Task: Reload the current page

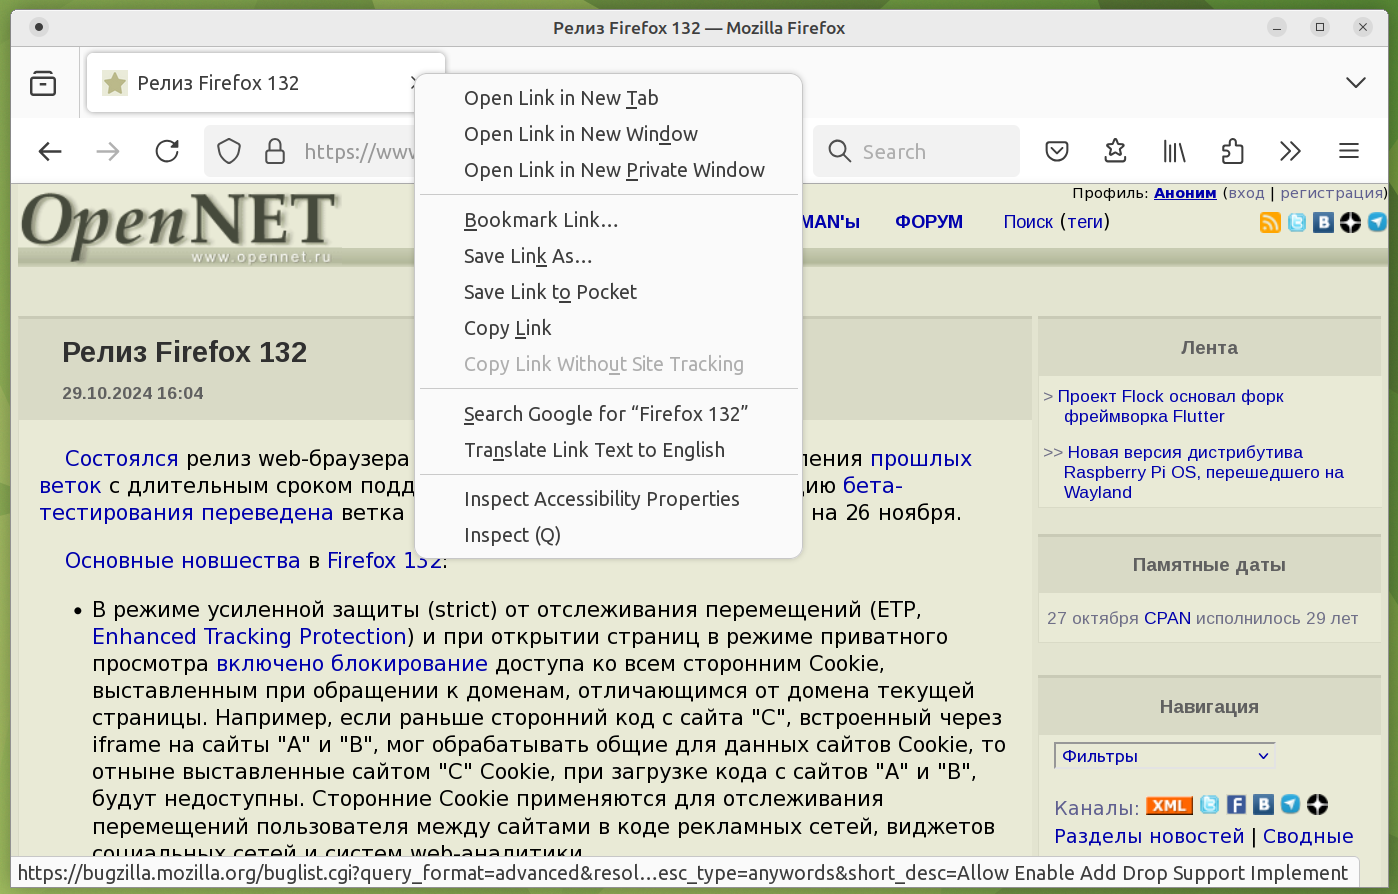Action: pyautogui.click(x=167, y=151)
